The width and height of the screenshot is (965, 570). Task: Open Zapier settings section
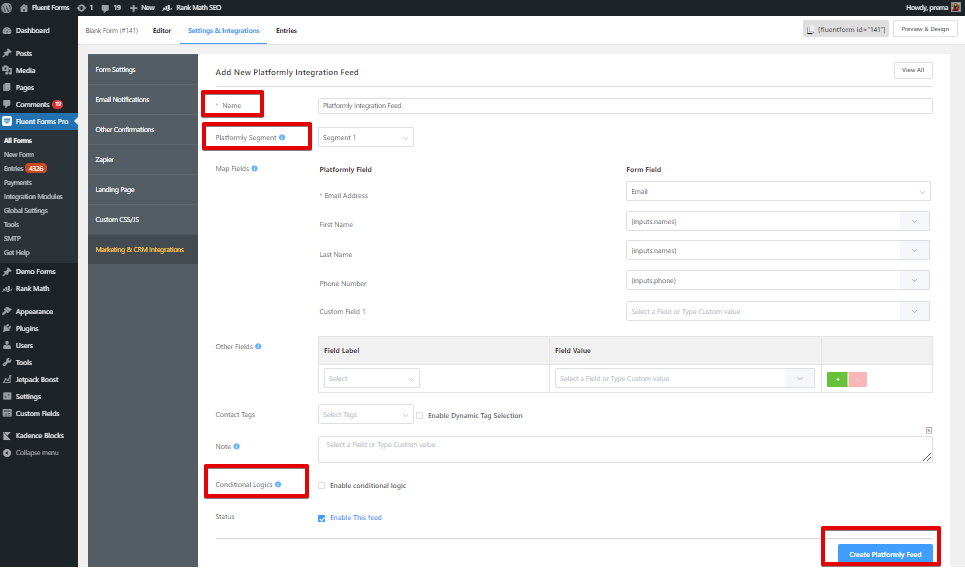coord(143,159)
